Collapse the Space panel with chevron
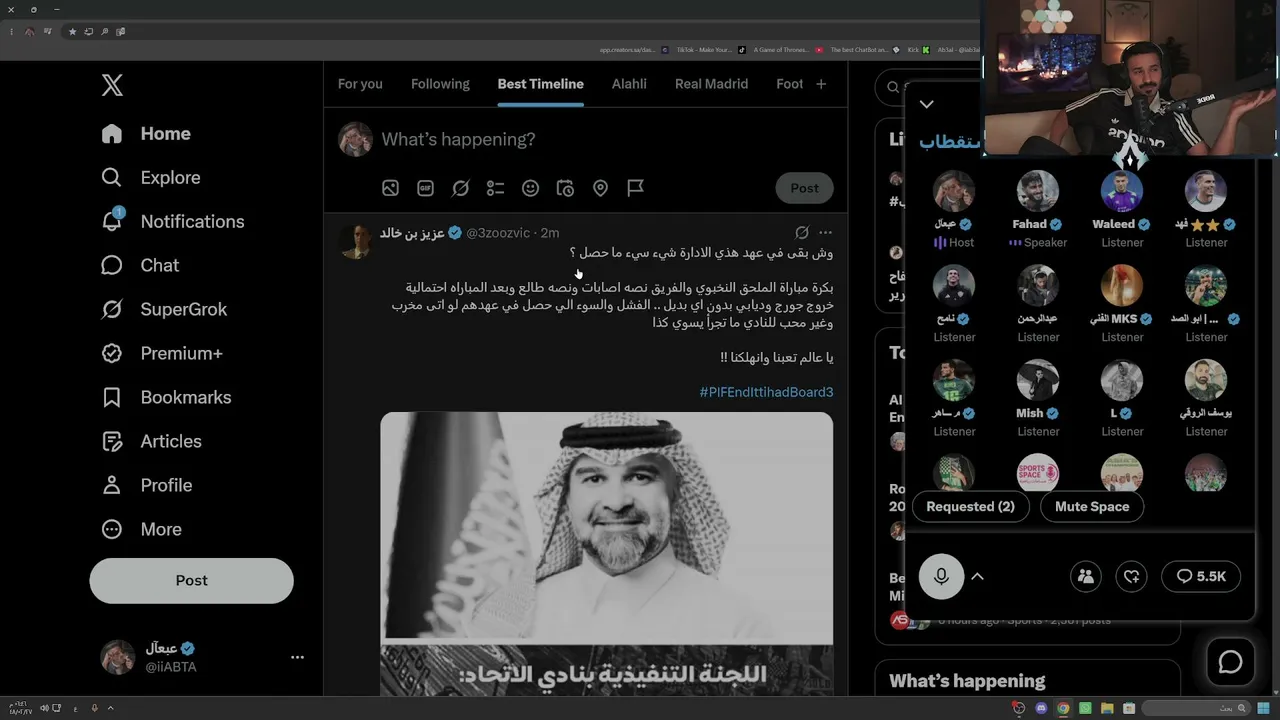 [x=927, y=104]
